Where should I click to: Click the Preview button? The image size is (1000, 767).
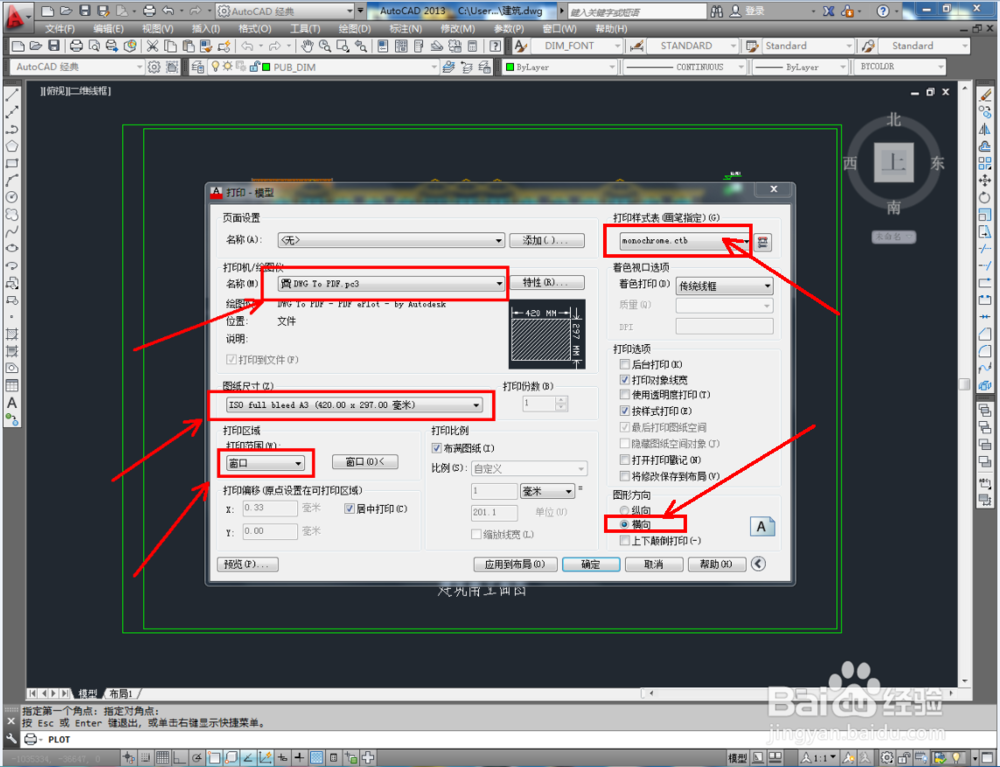tap(247, 564)
